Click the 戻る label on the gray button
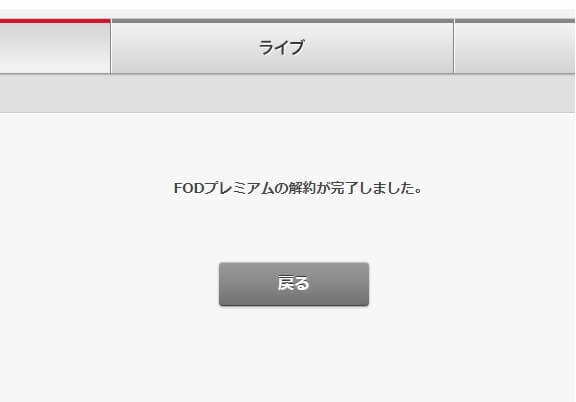The height and width of the screenshot is (402, 576). pyautogui.click(x=294, y=283)
